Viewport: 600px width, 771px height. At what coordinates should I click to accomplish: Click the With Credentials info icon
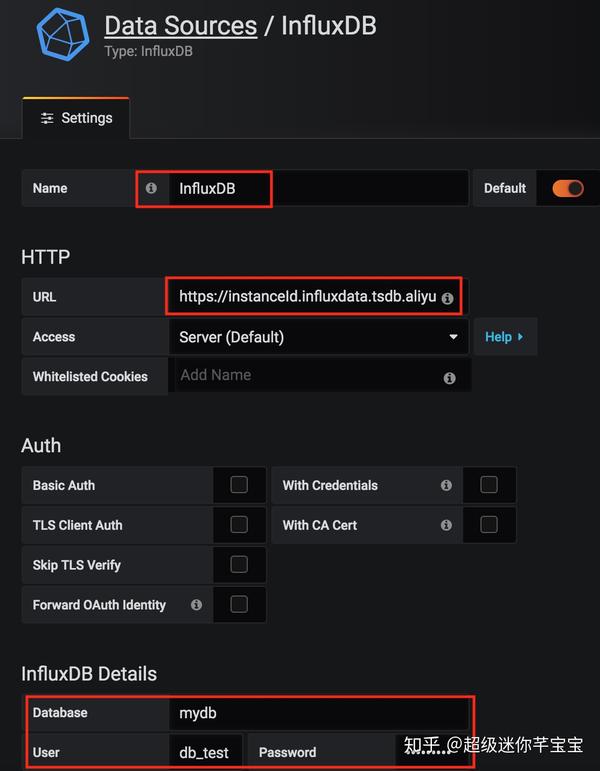[x=446, y=485]
